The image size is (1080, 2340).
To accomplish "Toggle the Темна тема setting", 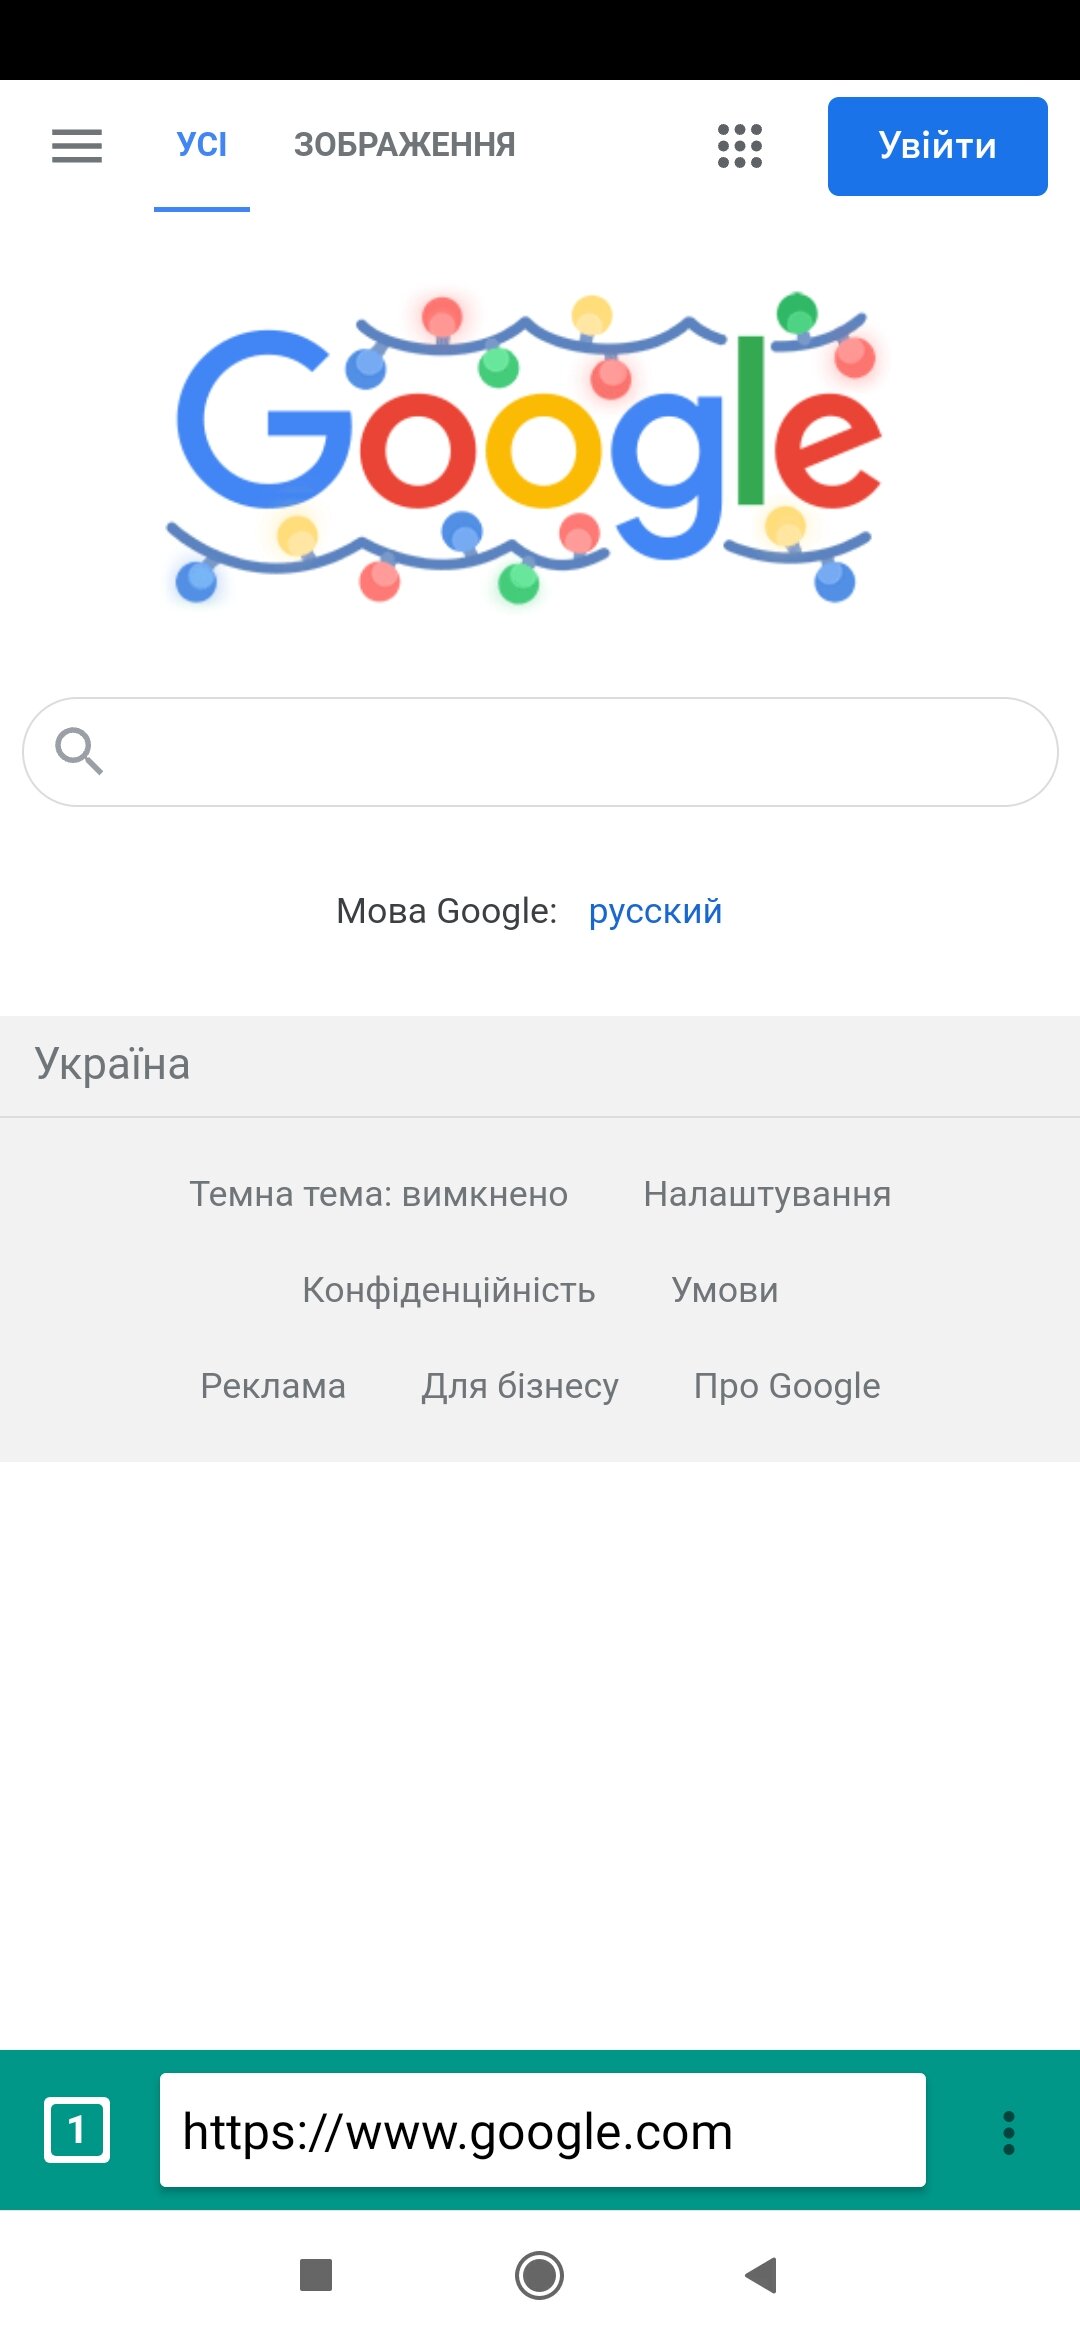I will pyautogui.click(x=379, y=1194).
